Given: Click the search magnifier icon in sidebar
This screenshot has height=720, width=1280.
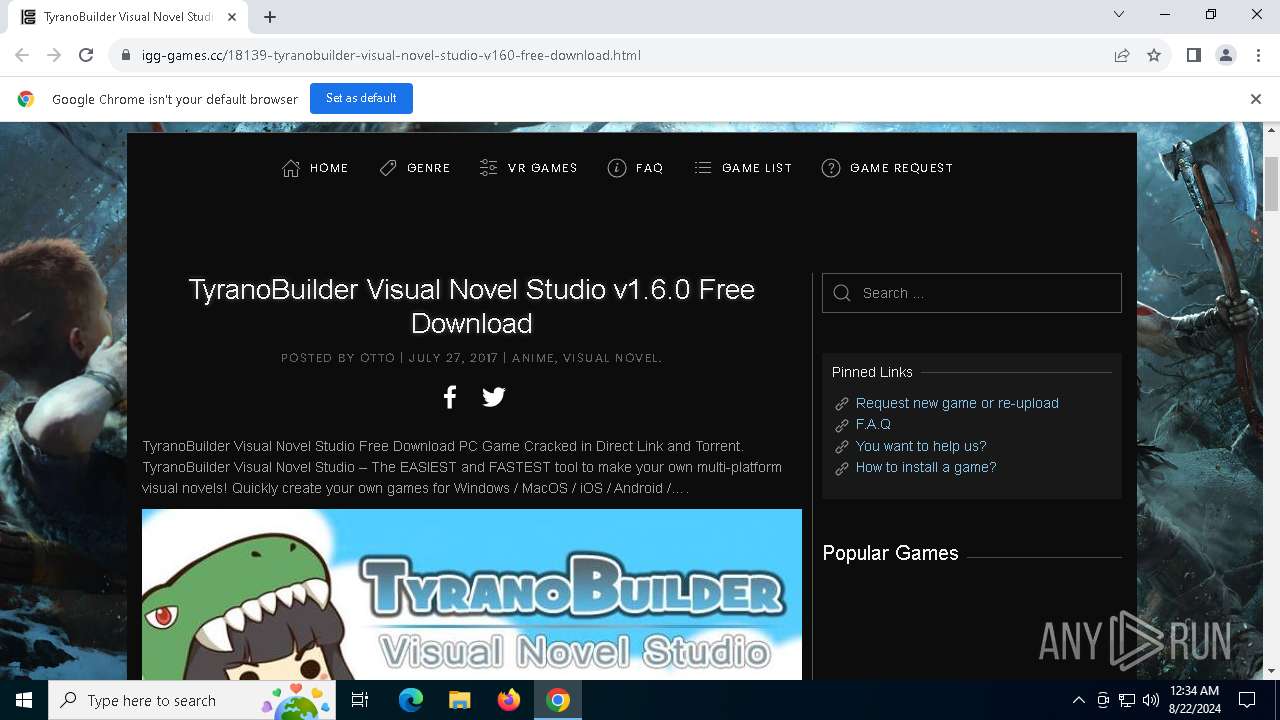Looking at the screenshot, I should click(x=842, y=293).
